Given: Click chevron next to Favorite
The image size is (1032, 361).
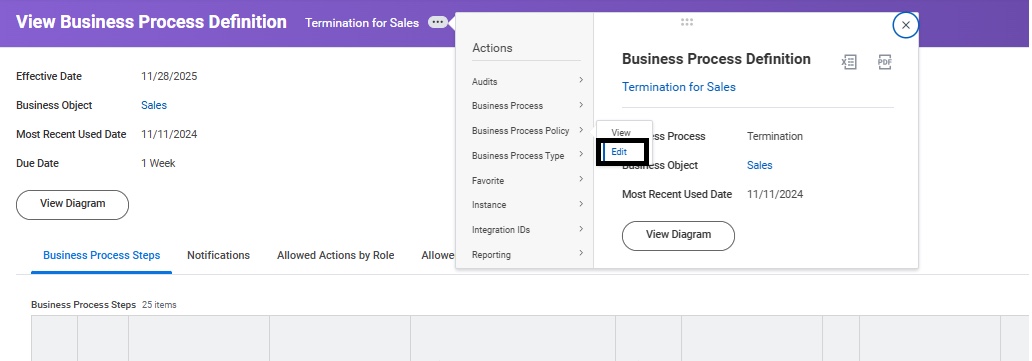Looking at the screenshot, I should 581,179.
